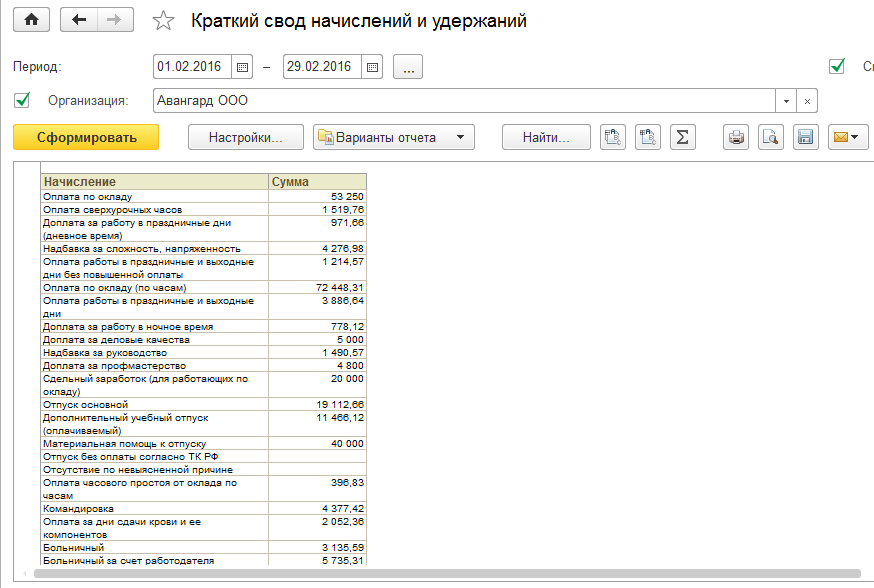Clear the organization field with X button
Screen dimensions: 874x588
(807, 101)
